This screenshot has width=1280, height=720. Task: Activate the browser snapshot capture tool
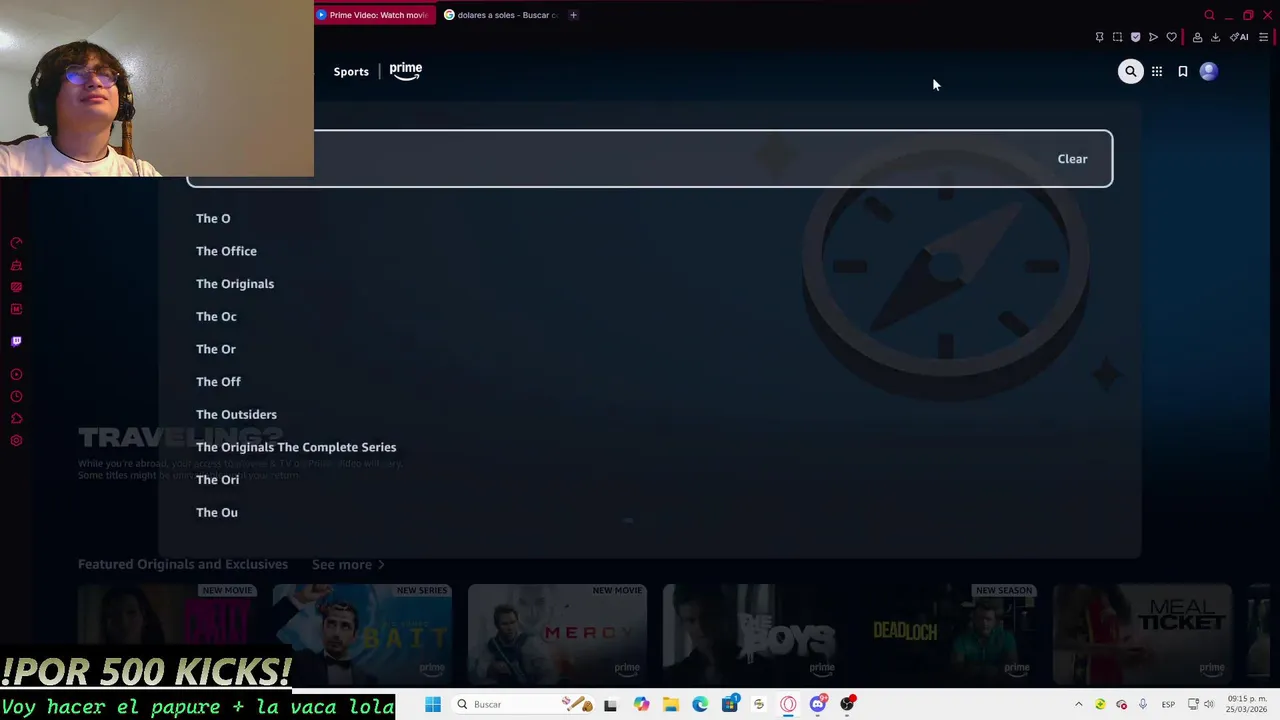1117,37
